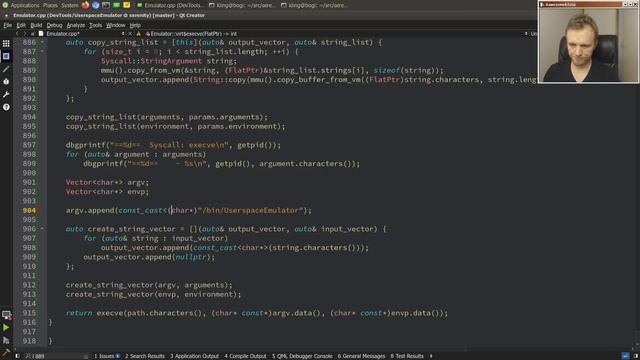Click create_string_vector(argv, arguments) call
This screenshot has width=640, height=360.
click(149, 285)
